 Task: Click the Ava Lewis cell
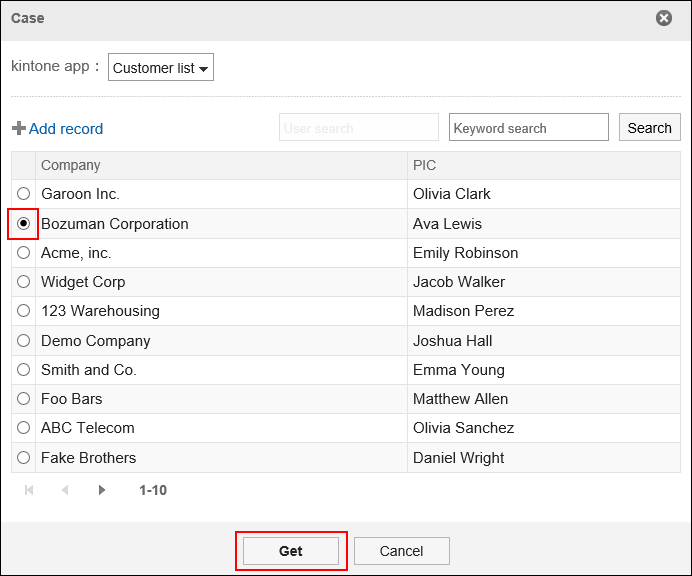[544, 224]
